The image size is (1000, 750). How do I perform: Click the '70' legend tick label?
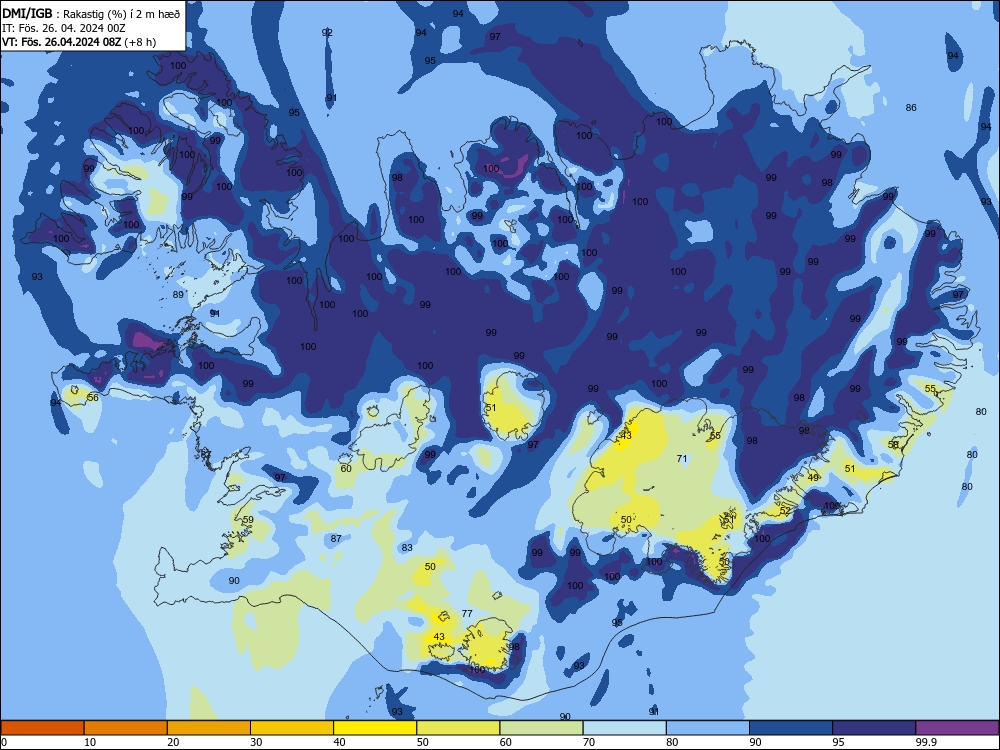[589, 742]
